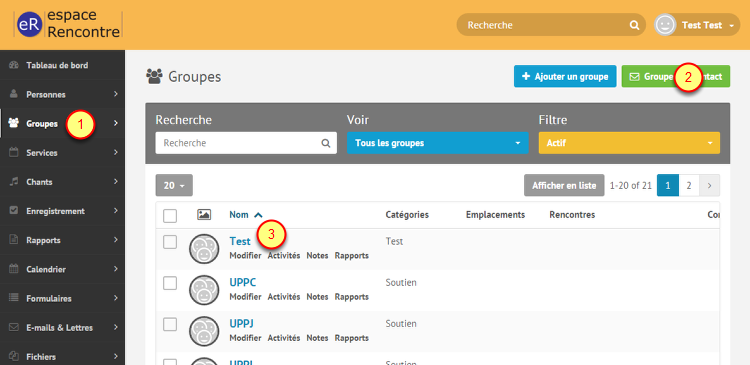The image size is (750, 365).
Task: Click the magnifier icon in groups Recherche field
Action: [326, 143]
